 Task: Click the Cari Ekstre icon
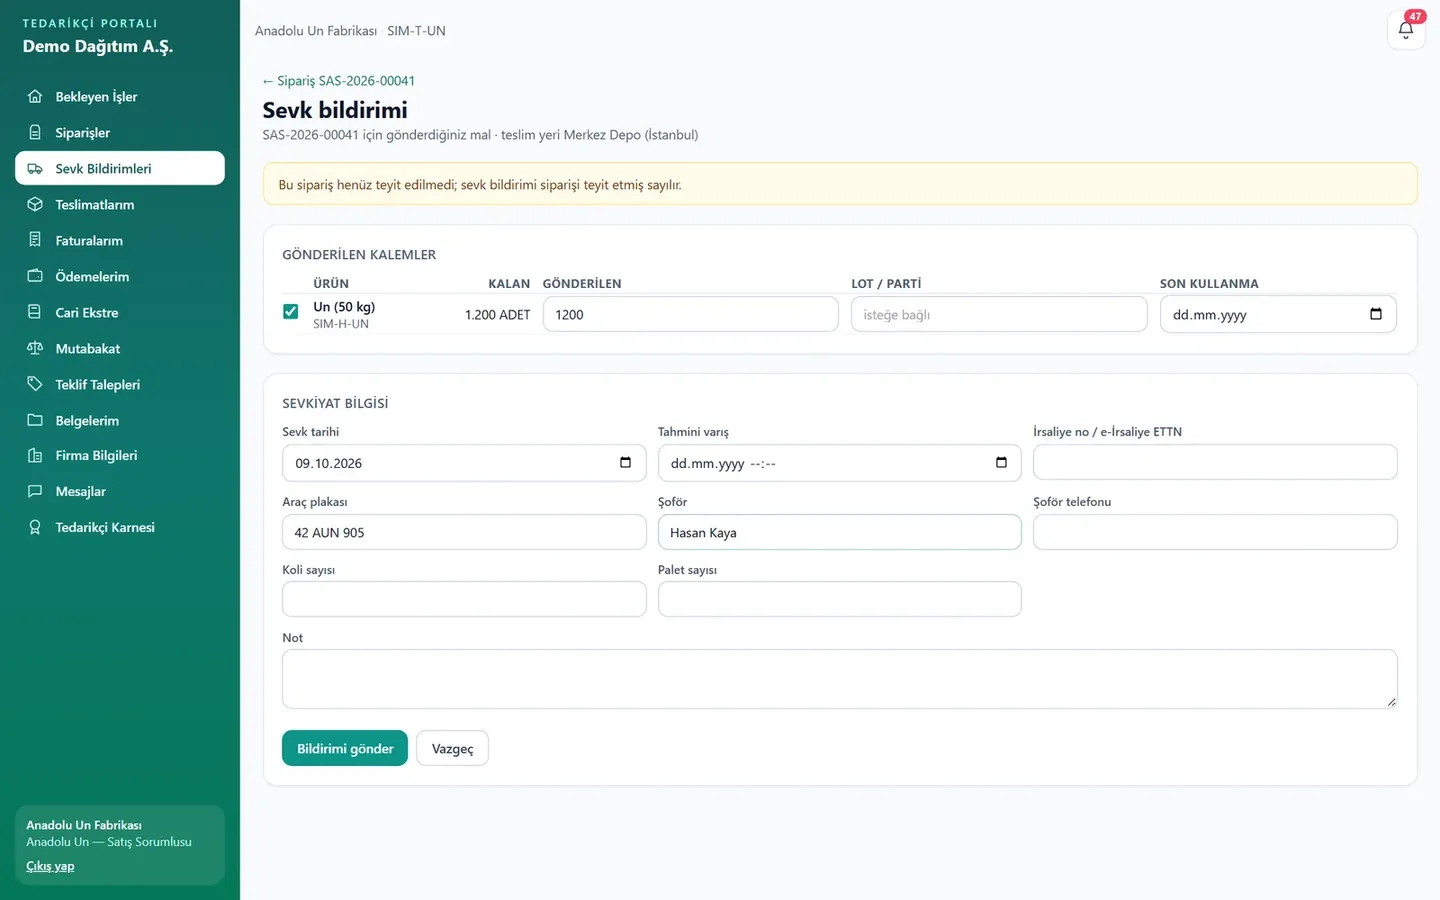(35, 312)
